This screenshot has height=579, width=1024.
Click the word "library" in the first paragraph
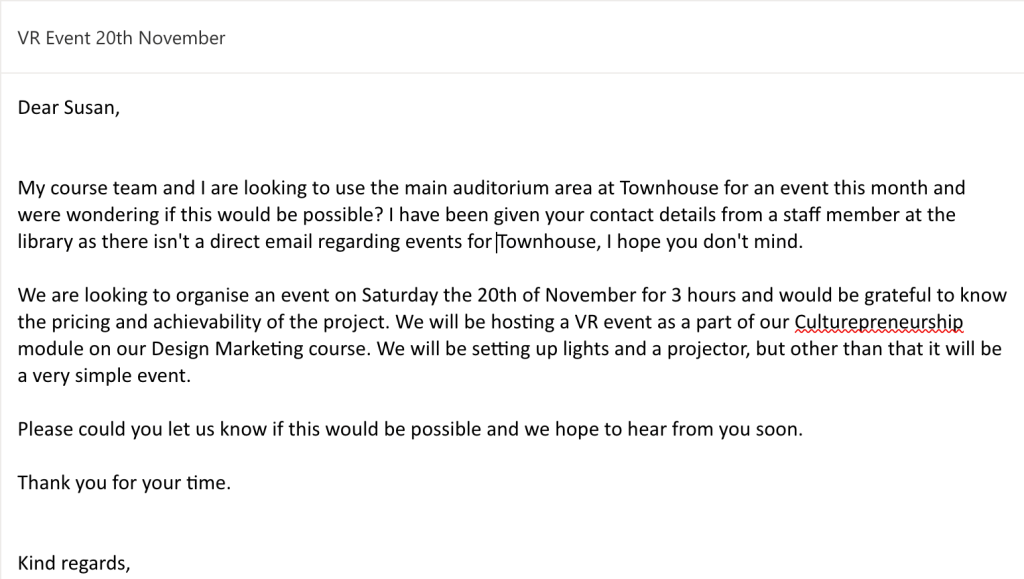[45, 242]
